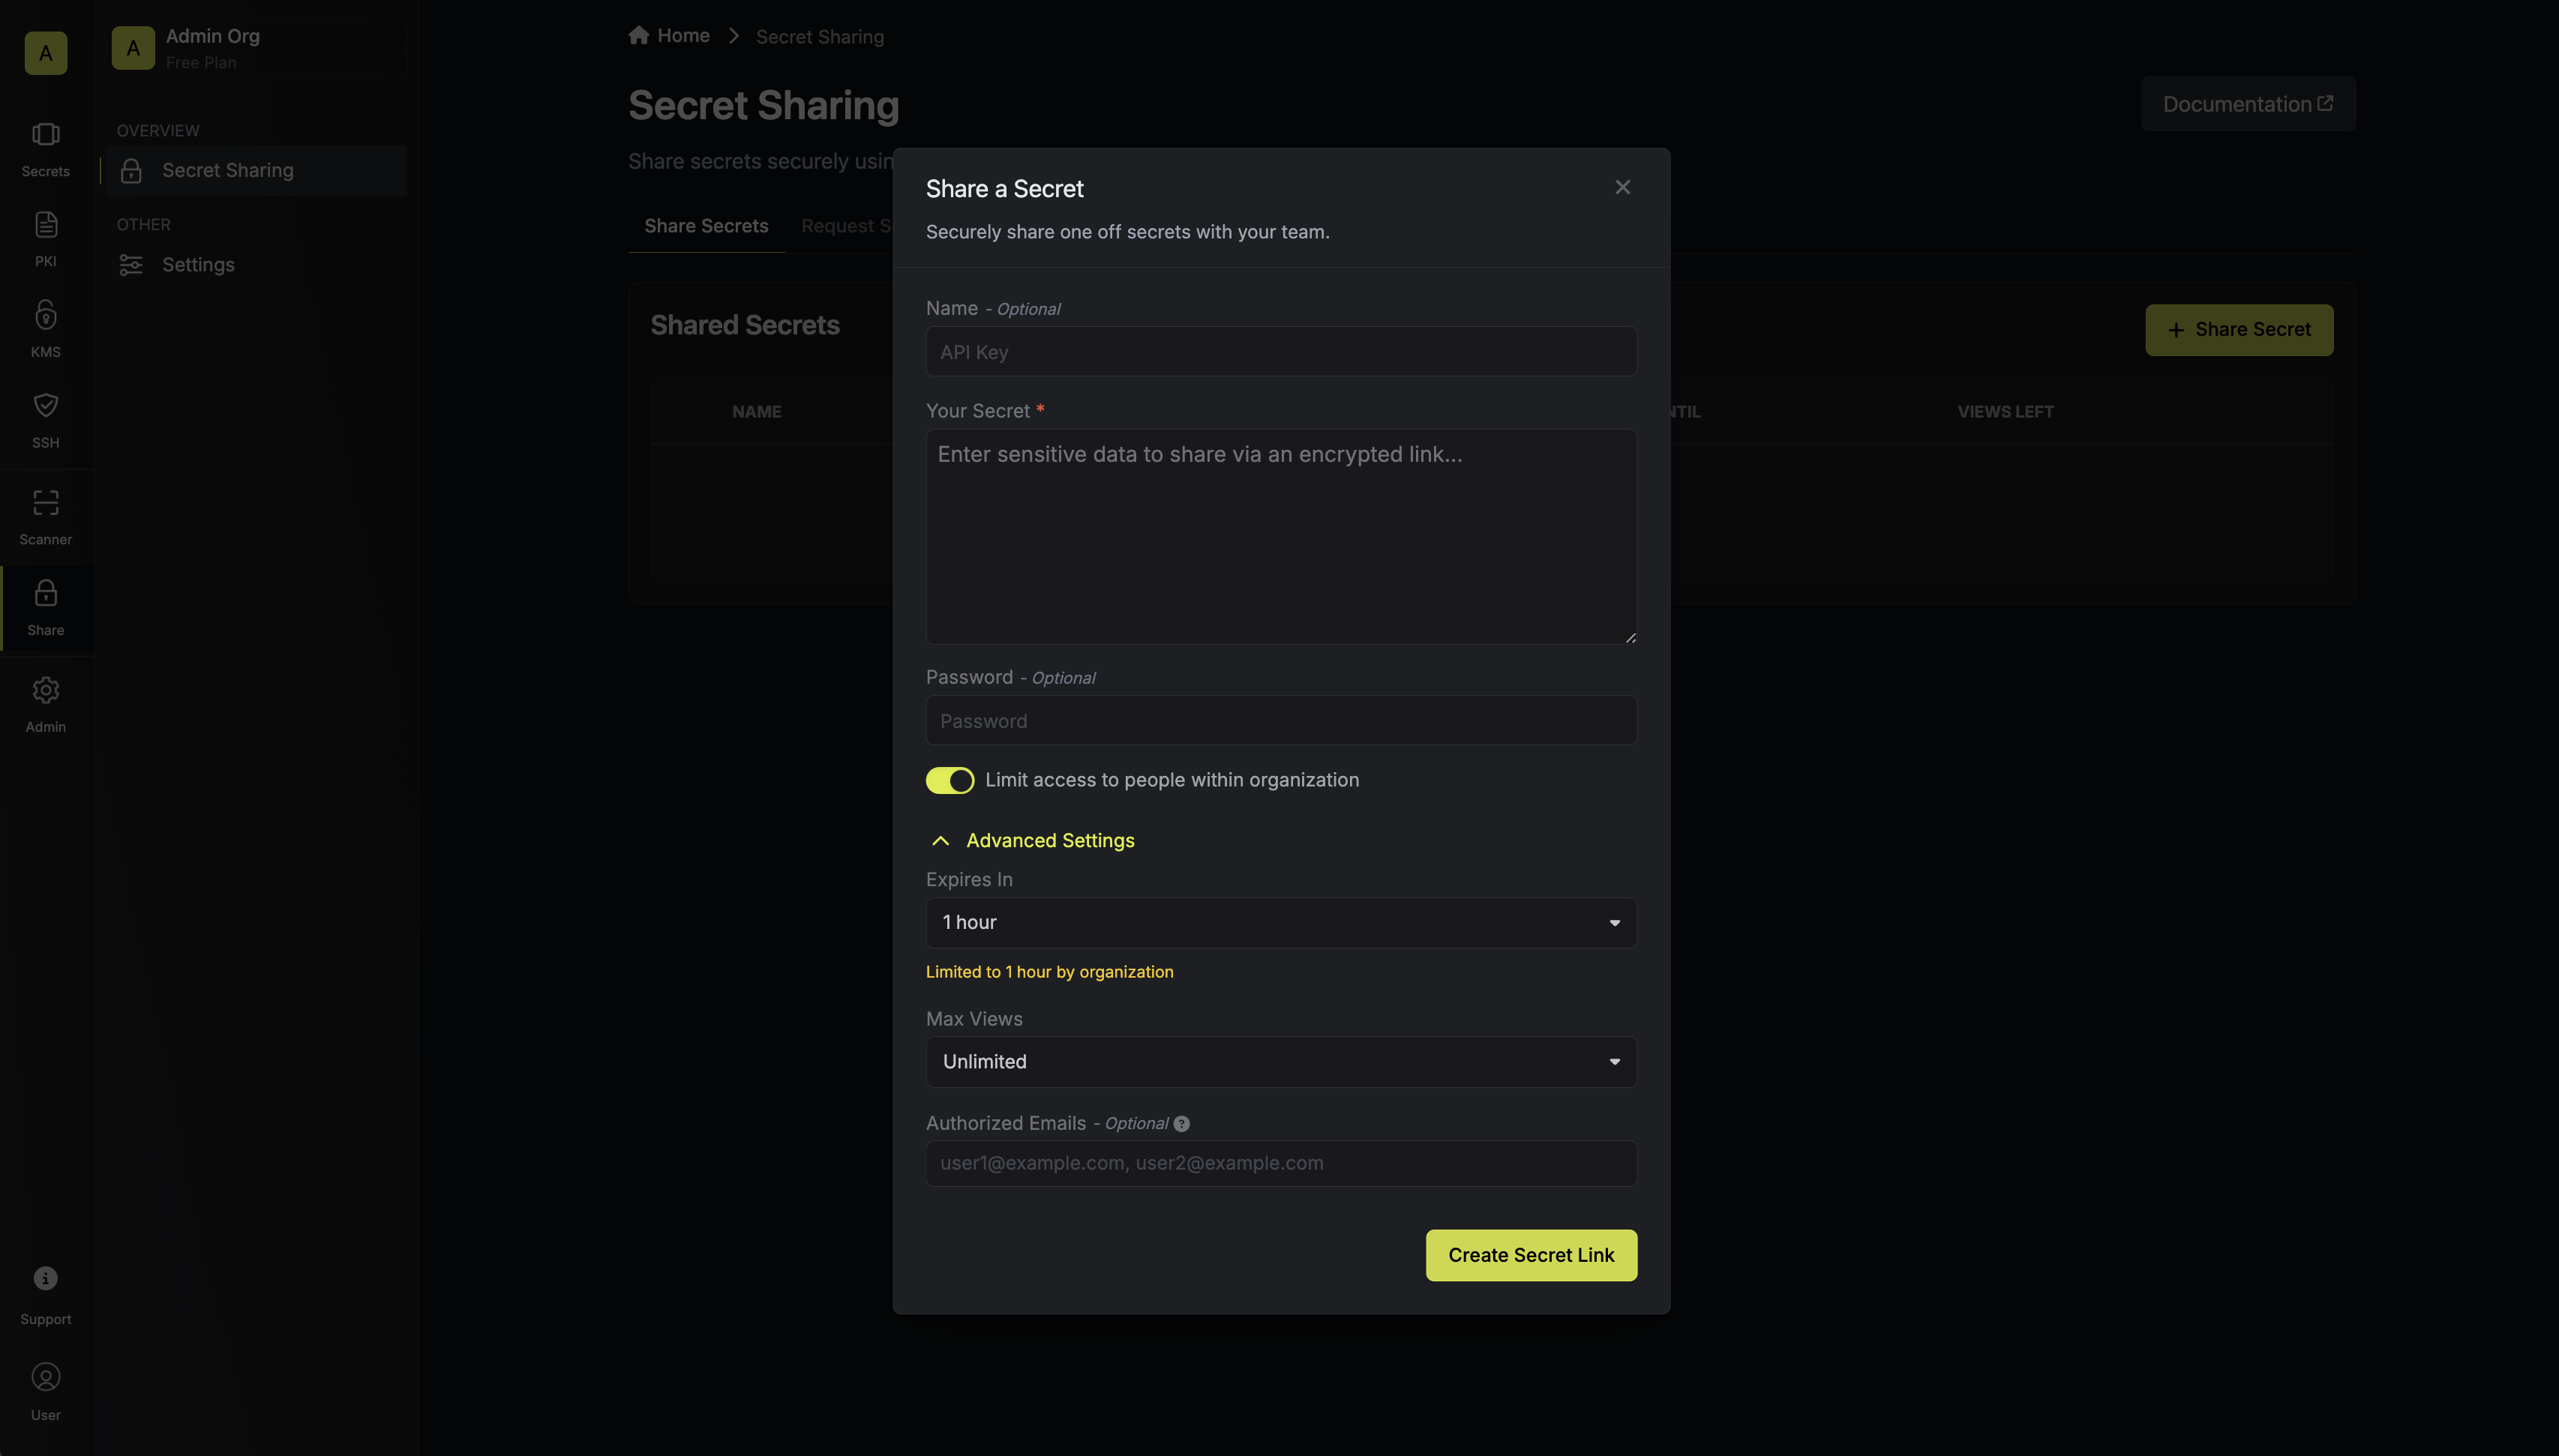
Task: Click the Password input field
Action: pyautogui.click(x=1281, y=721)
